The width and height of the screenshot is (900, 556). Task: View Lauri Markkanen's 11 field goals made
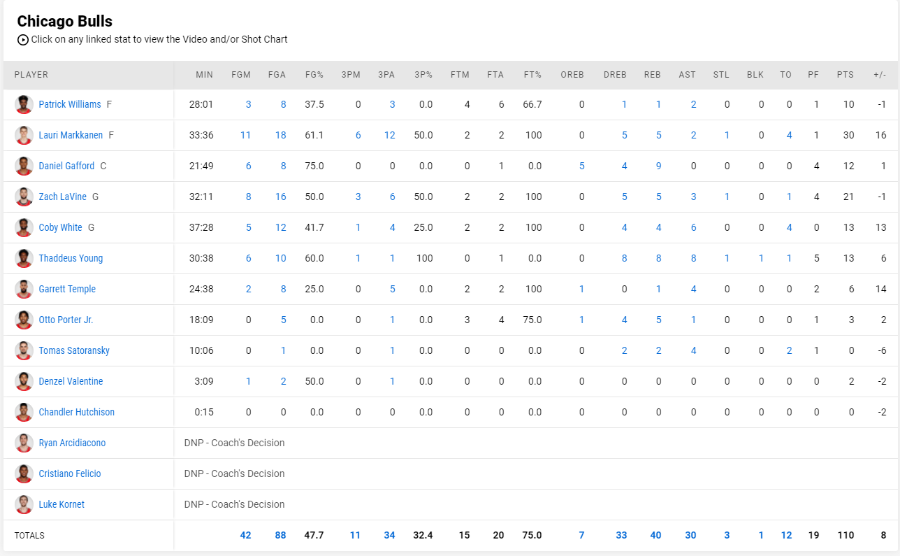pos(245,135)
